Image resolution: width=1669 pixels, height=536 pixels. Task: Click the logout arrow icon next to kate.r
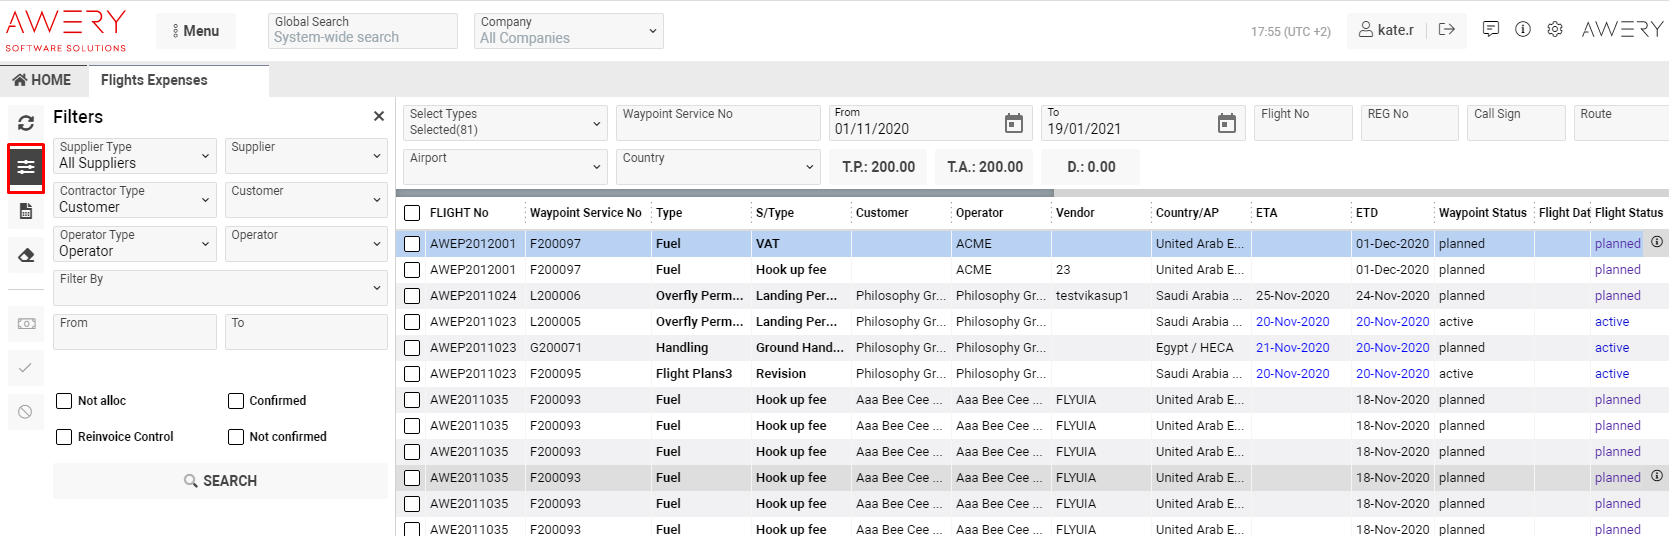(1446, 30)
